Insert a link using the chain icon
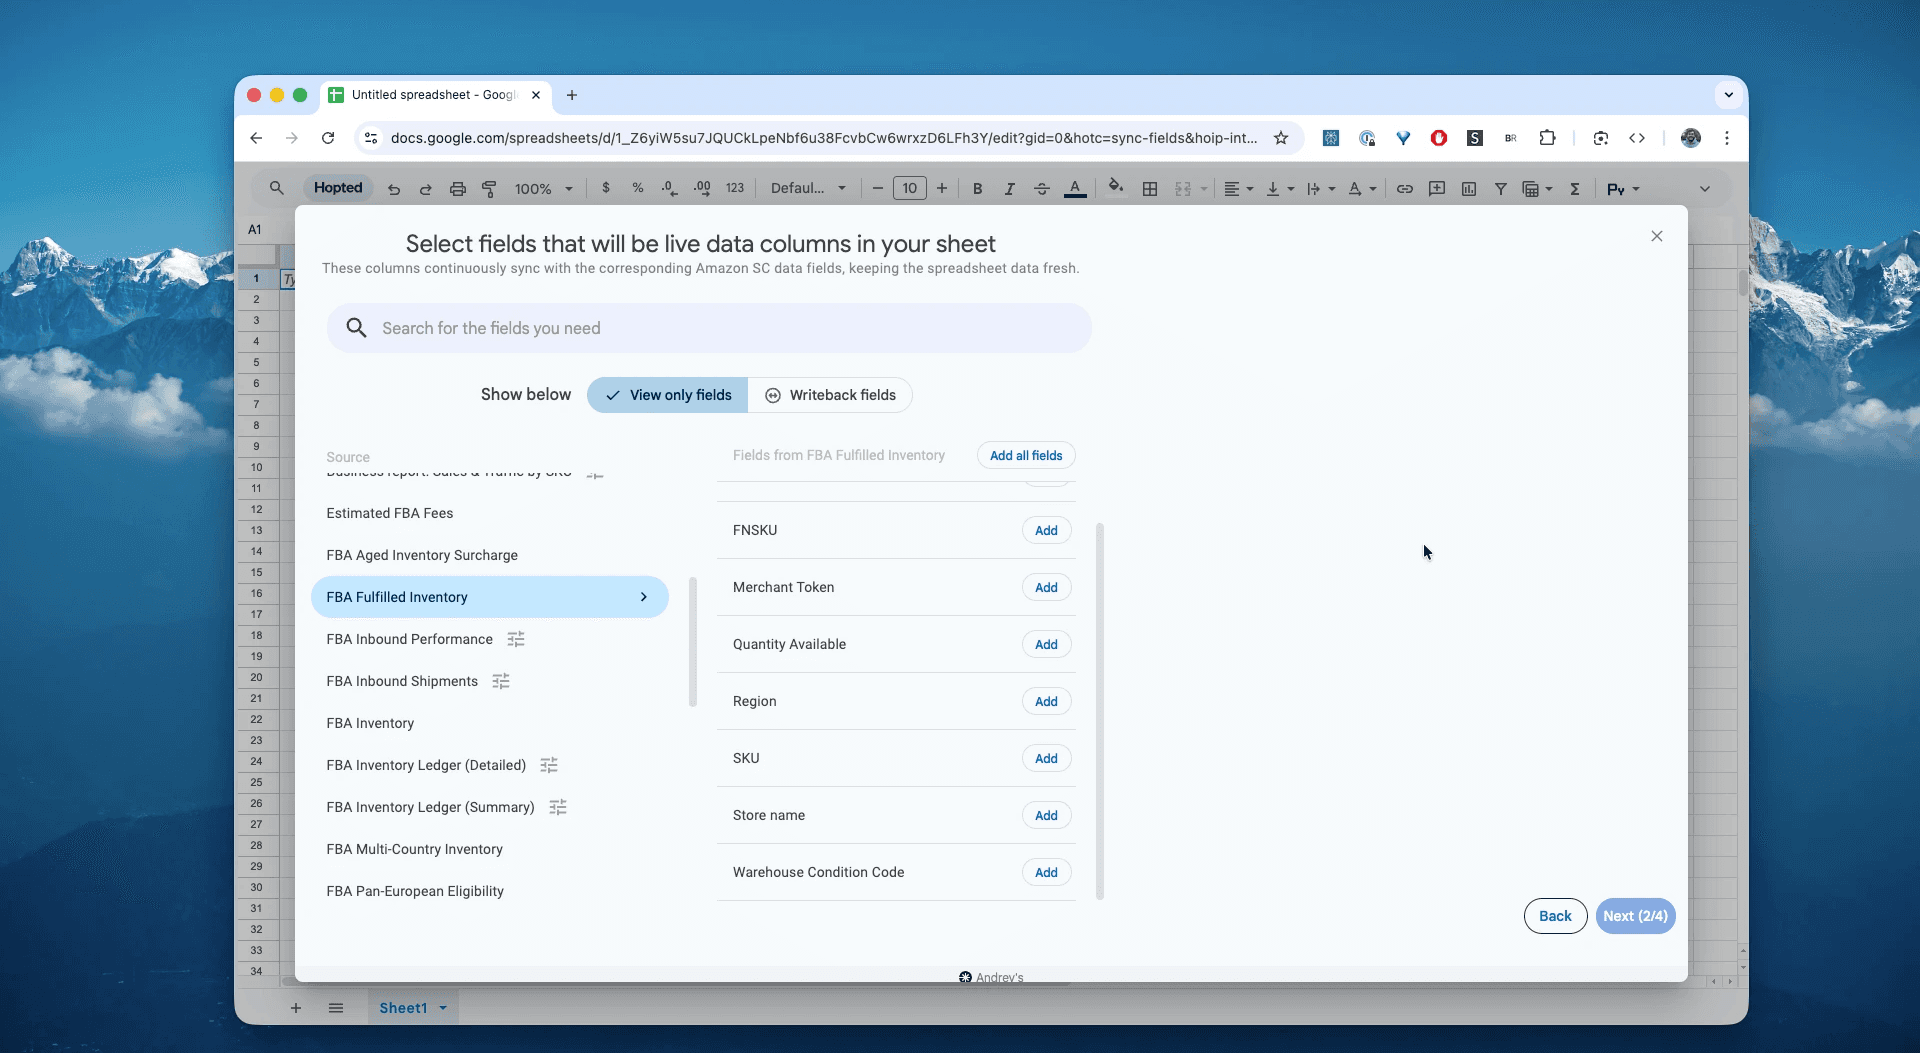 point(1405,189)
